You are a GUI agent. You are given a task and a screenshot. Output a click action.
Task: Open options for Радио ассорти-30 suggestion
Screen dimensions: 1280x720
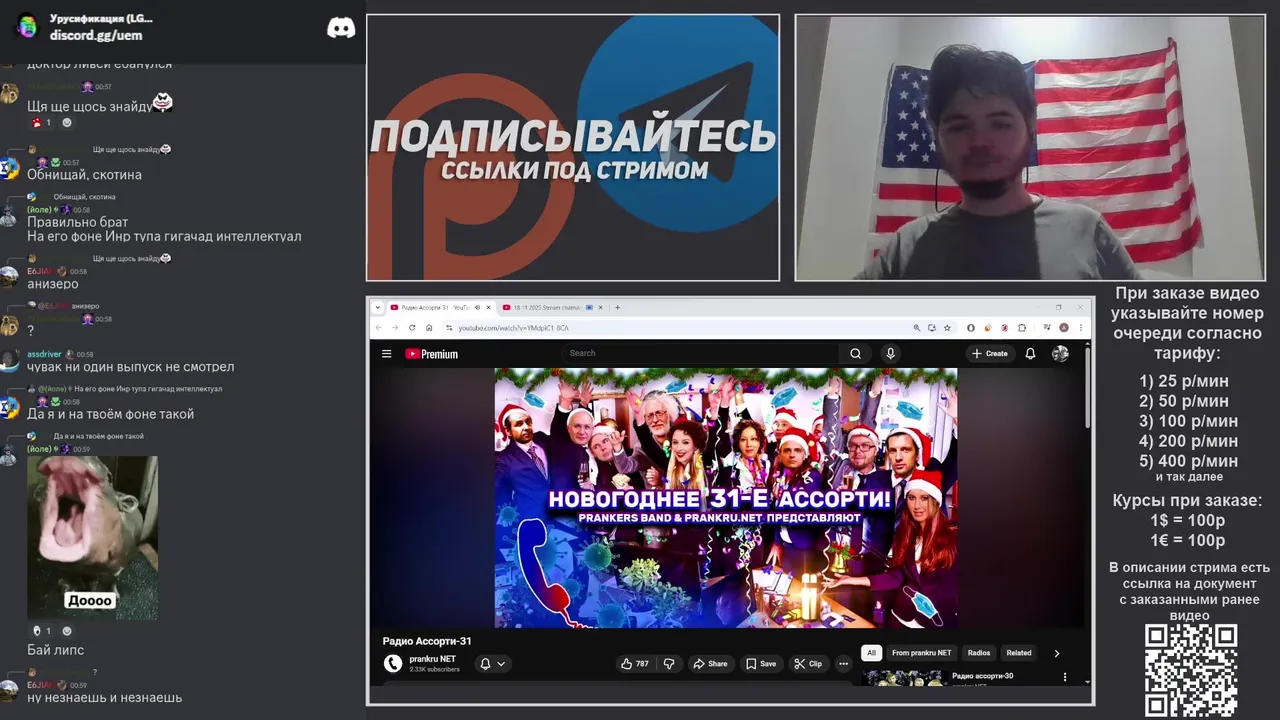1064,677
